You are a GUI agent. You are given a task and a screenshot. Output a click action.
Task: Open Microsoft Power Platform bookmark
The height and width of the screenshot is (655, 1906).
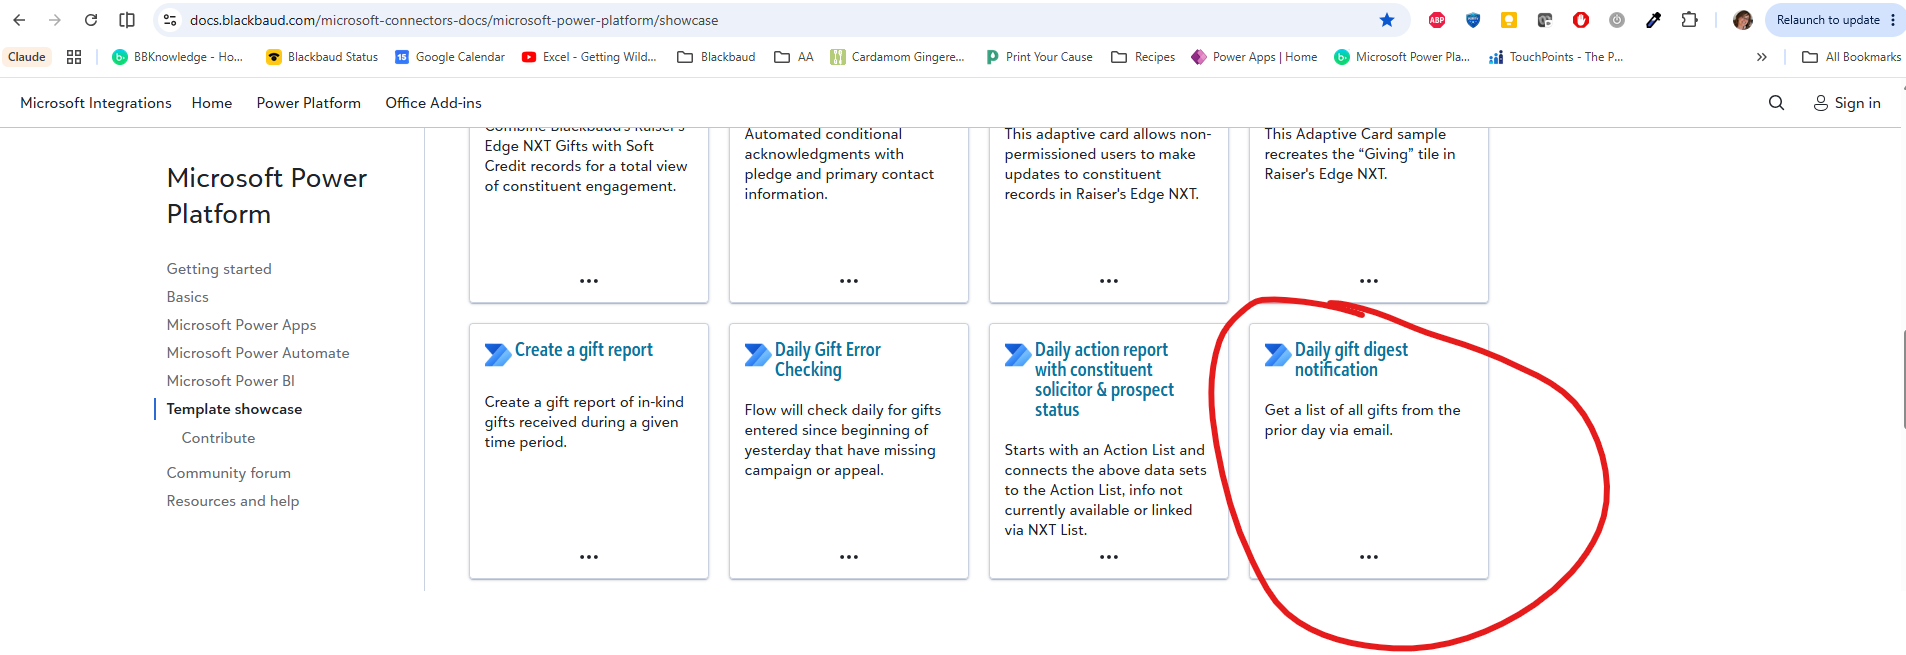[1402, 57]
